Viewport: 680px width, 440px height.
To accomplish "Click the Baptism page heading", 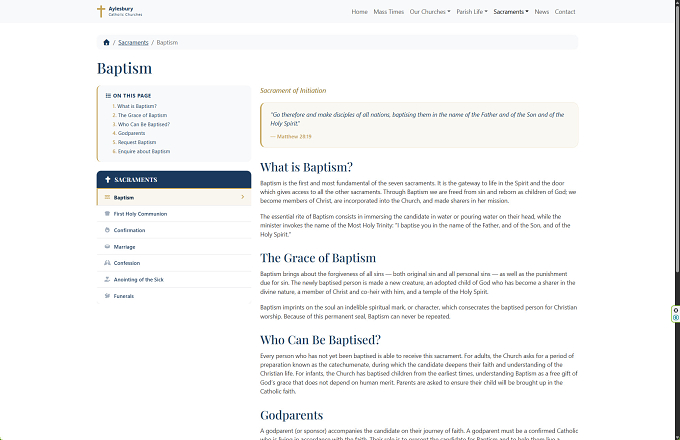I will [124, 68].
